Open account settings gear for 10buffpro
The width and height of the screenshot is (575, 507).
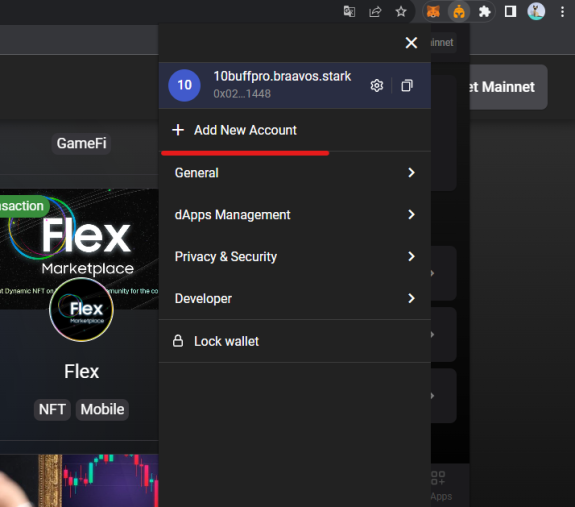point(377,85)
